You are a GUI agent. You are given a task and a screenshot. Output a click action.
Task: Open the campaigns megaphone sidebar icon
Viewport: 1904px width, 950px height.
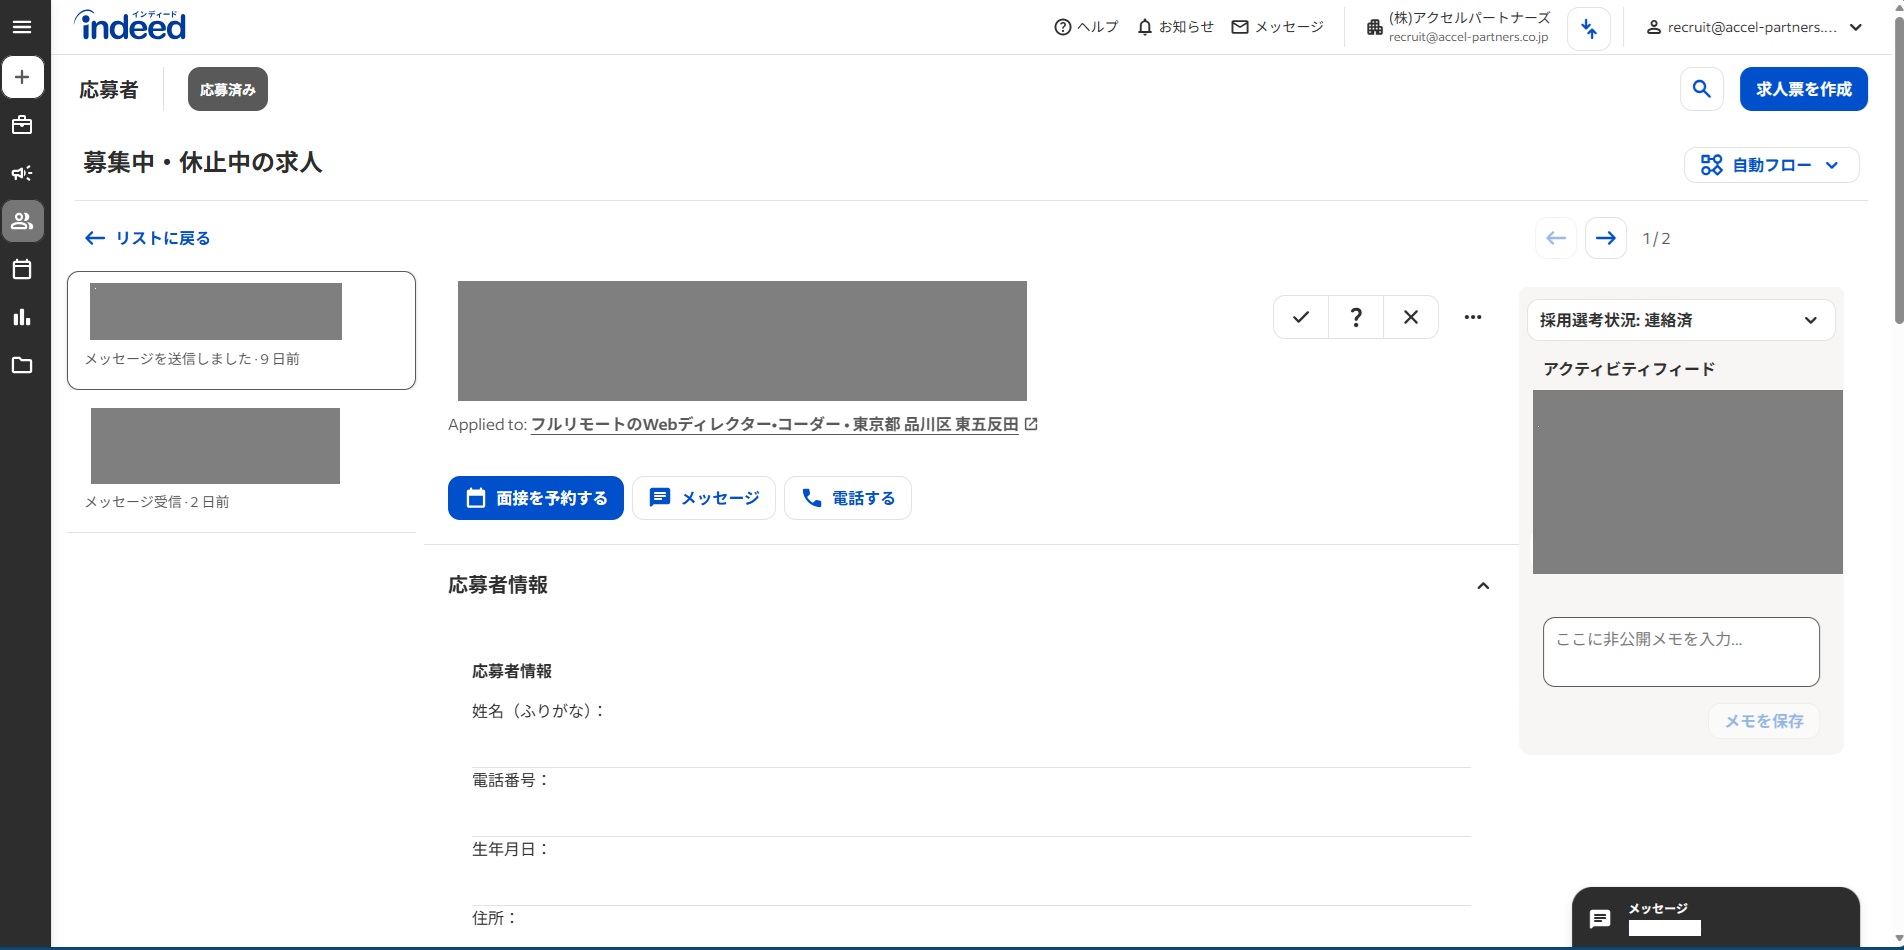tap(22, 173)
